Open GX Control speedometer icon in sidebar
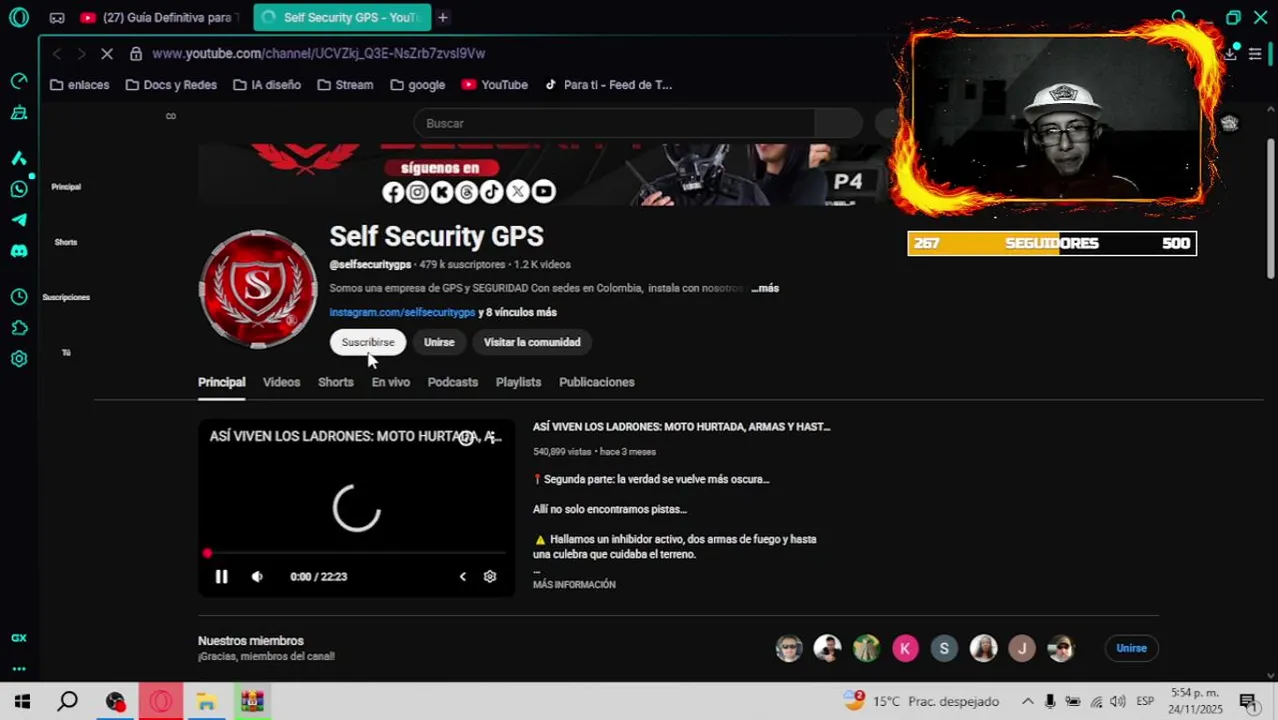The image size is (1278, 720). coord(19,81)
